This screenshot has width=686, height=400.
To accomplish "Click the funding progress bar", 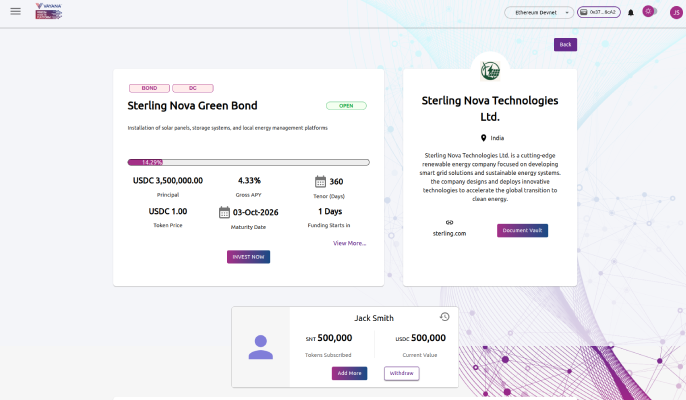I will [x=248, y=162].
